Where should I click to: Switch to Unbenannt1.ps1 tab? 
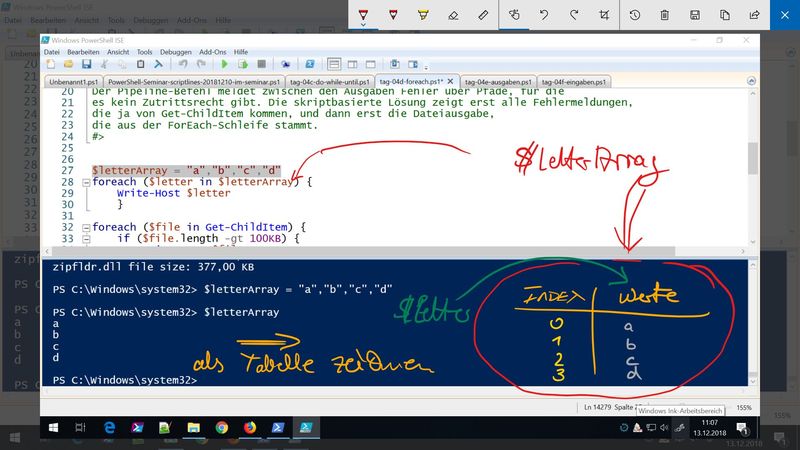pyautogui.click(x=73, y=82)
